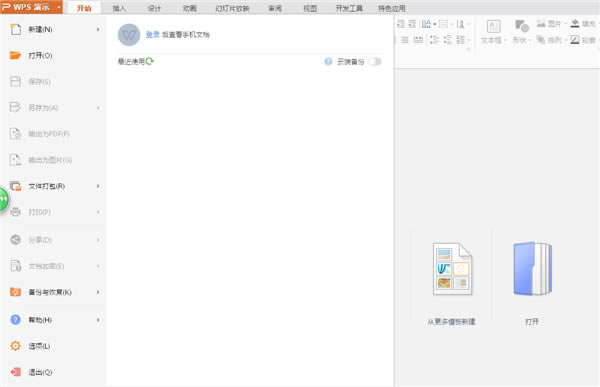Expand the 另存为(A) submenu arrow
Viewport: 600px width, 387px height.
click(x=98, y=108)
